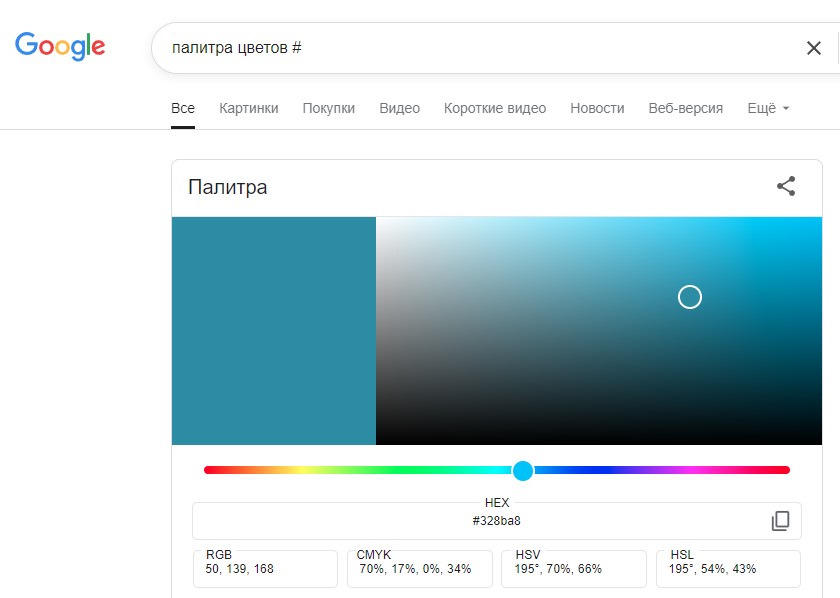This screenshot has height=598, width=840.
Task: Select the Веб-версия tab
Action: [x=685, y=108]
